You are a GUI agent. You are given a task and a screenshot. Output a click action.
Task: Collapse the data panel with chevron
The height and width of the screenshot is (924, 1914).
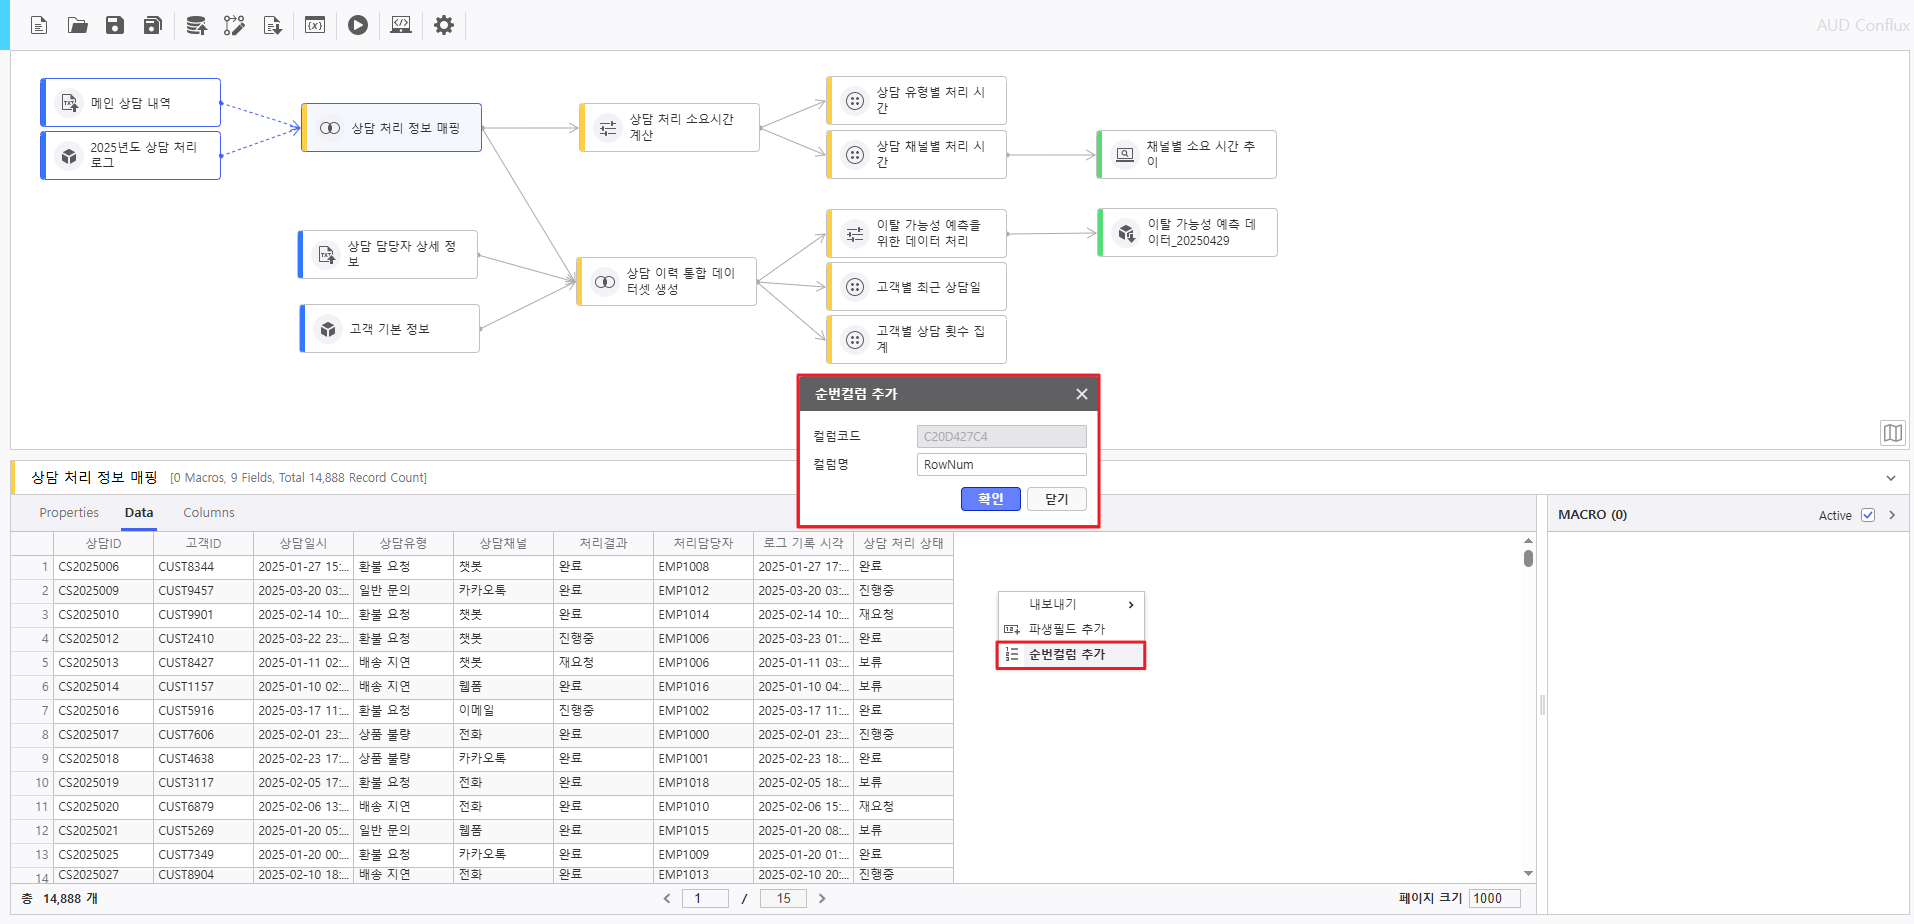click(1890, 478)
